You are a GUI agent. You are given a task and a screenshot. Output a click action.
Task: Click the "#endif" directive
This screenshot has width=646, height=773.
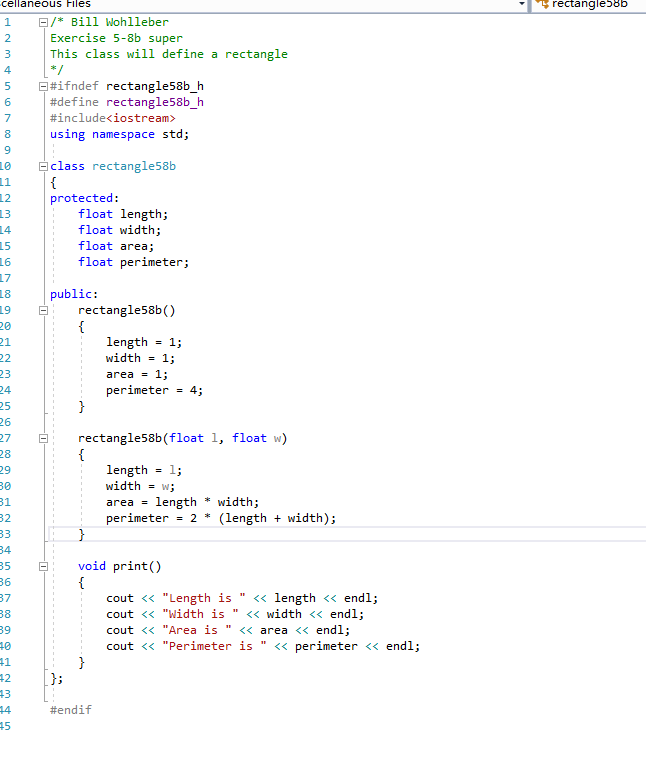coord(71,710)
